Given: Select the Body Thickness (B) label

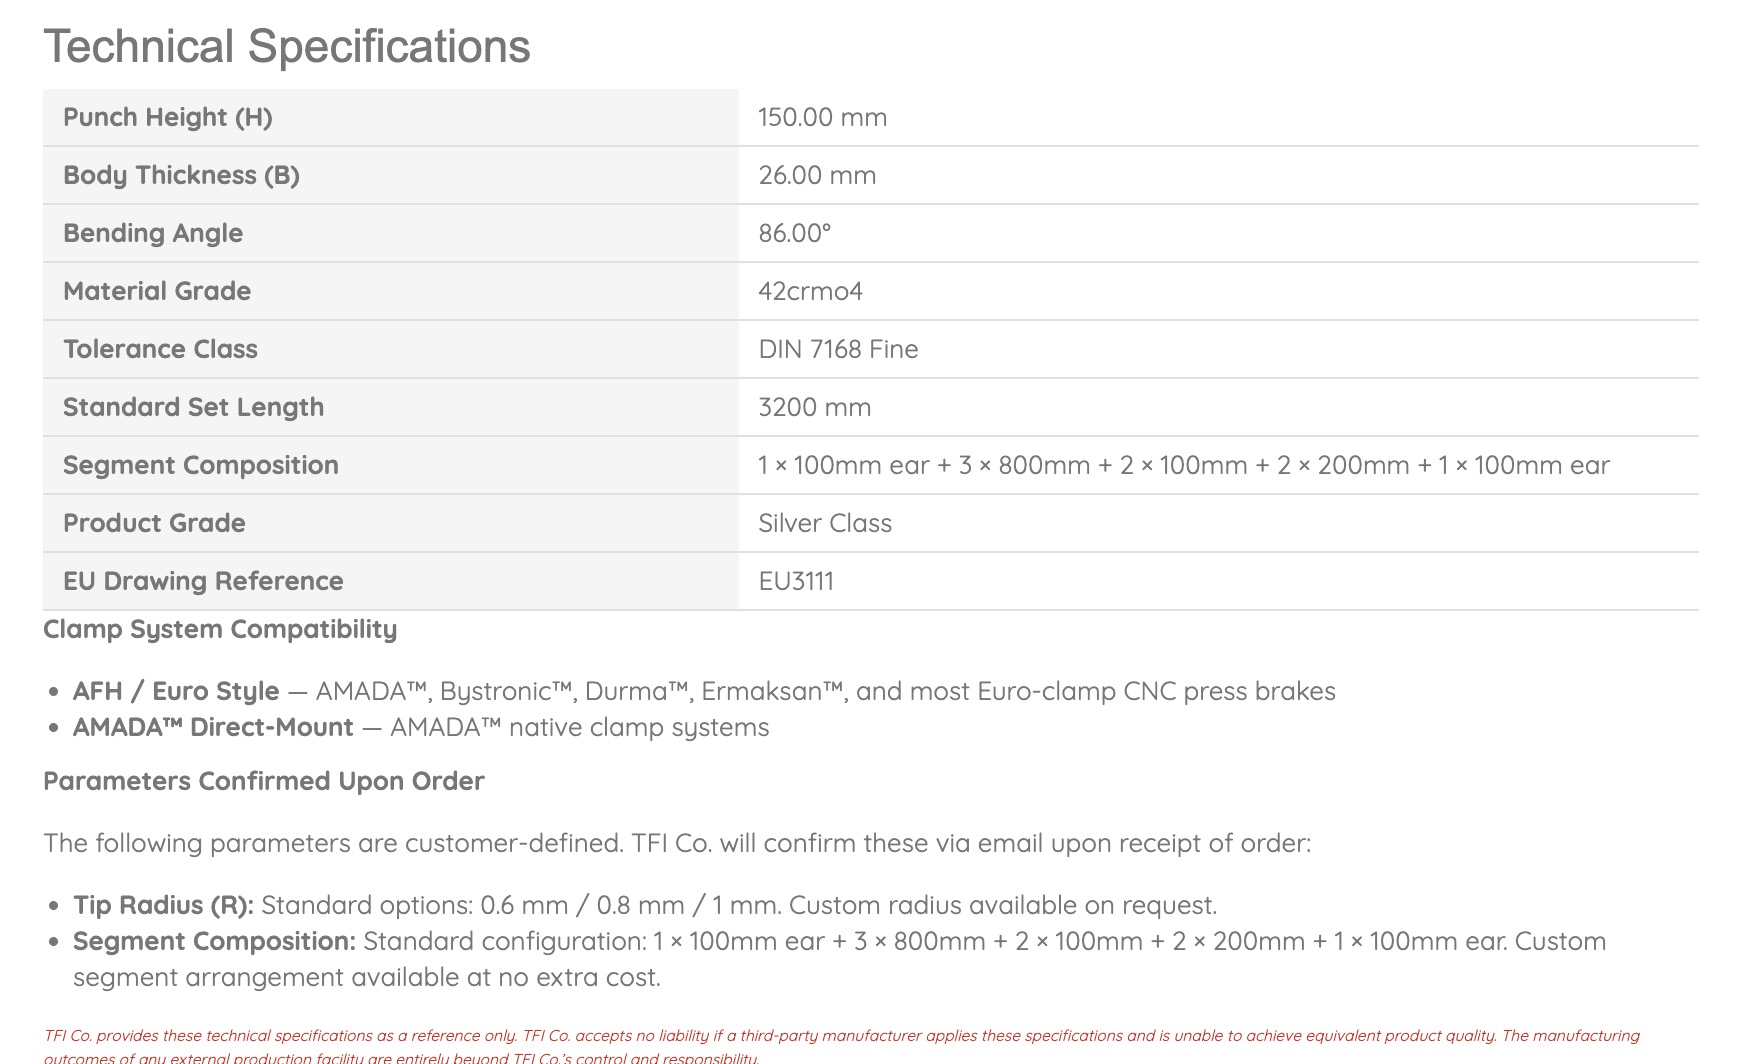Looking at the screenshot, I should [181, 175].
